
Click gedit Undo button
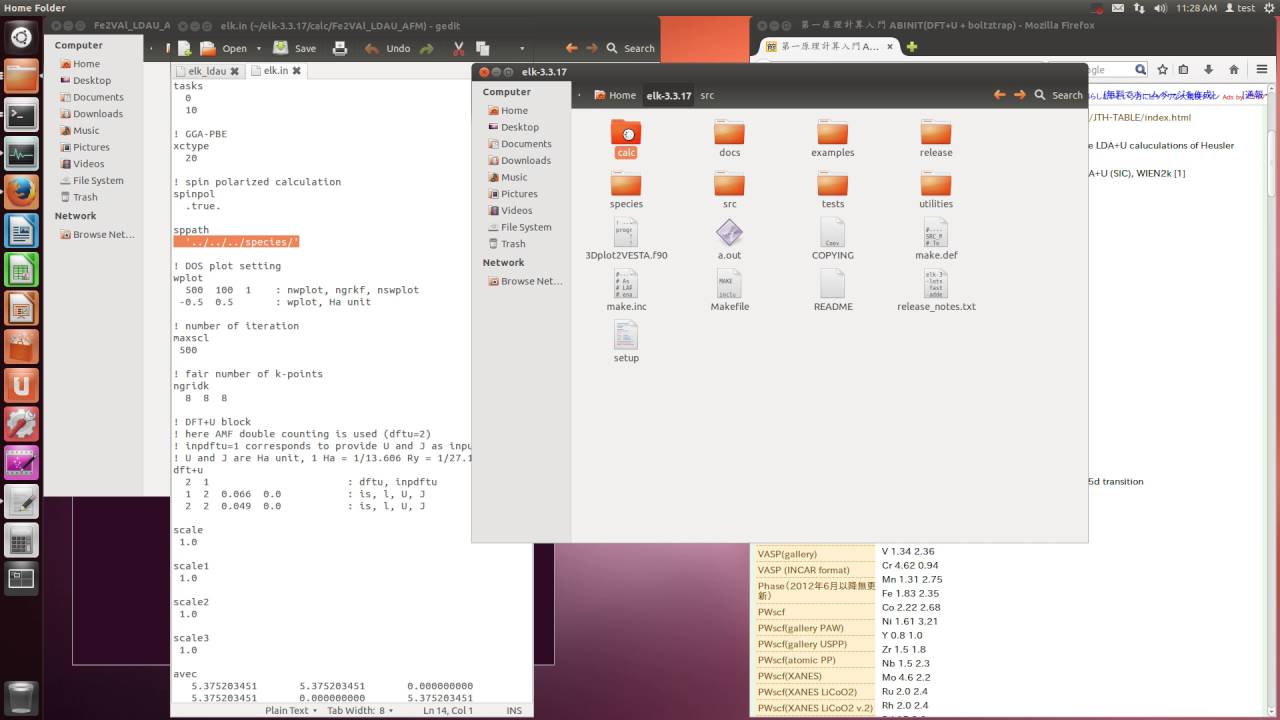[387, 48]
